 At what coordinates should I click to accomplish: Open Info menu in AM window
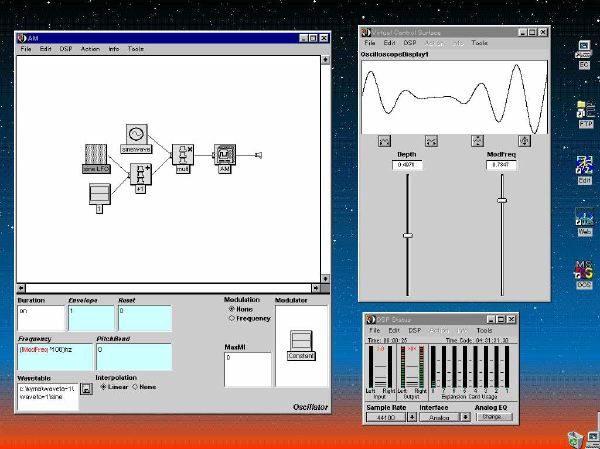[x=114, y=49]
